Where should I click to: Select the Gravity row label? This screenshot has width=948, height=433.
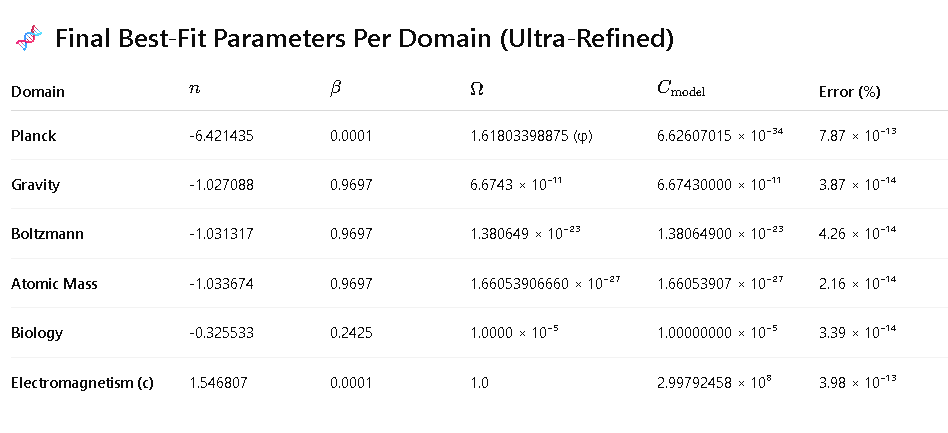[x=35, y=184]
